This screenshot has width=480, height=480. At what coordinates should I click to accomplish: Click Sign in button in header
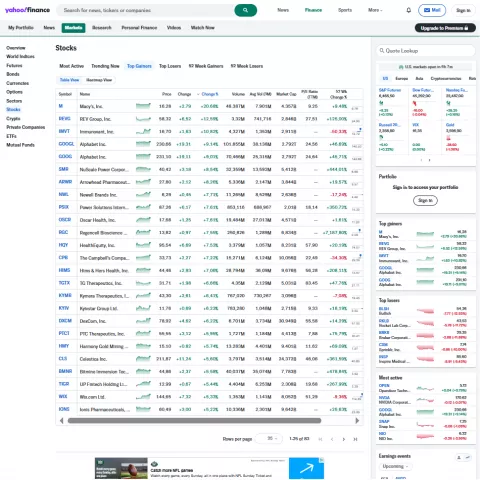click(463, 10)
